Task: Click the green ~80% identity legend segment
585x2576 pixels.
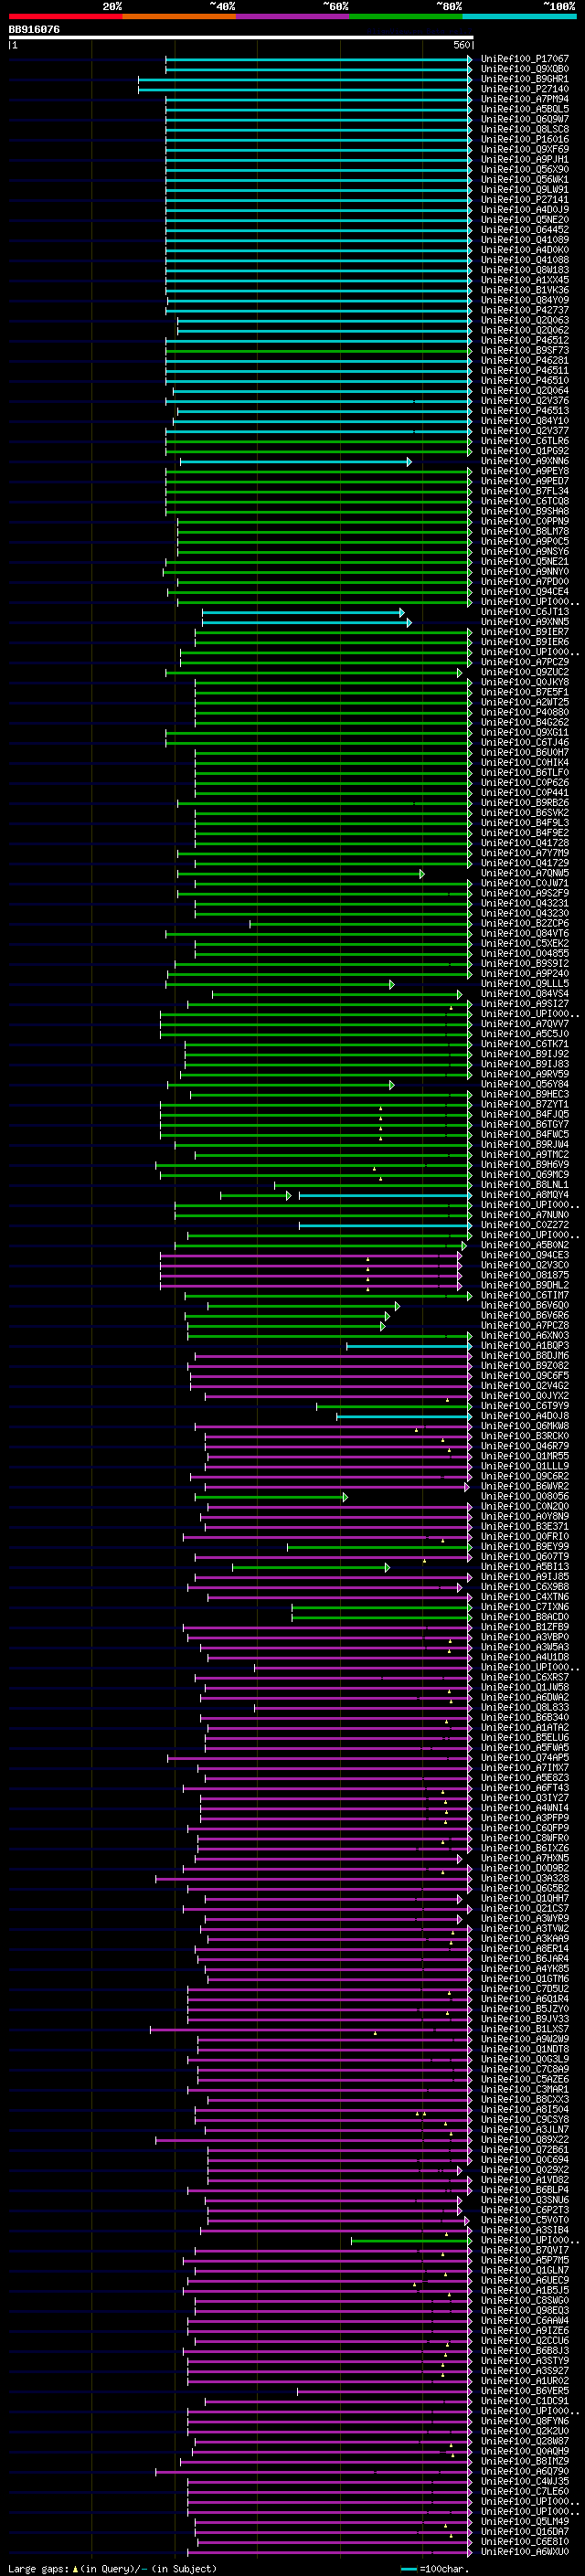Action: pos(406,17)
